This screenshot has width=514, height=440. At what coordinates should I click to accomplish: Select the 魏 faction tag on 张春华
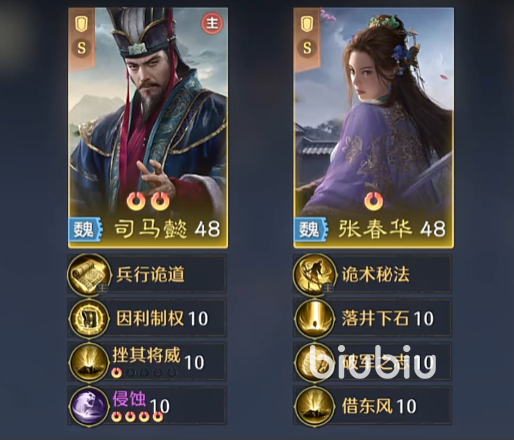311,229
